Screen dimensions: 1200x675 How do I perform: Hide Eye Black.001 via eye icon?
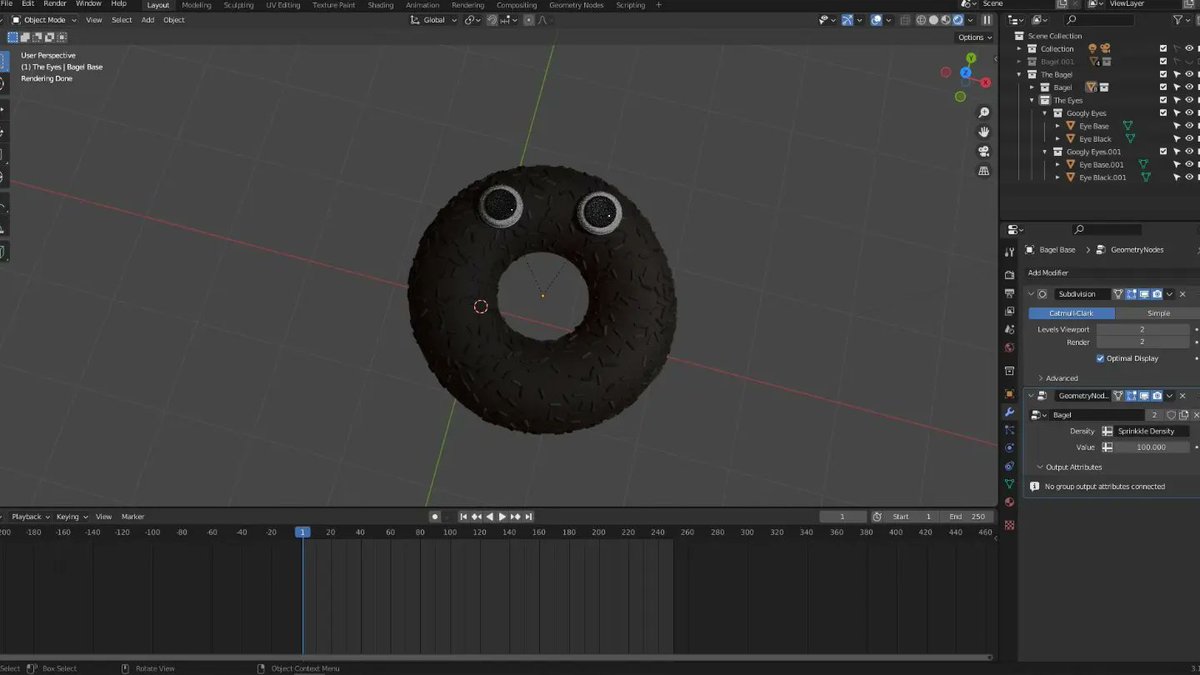(x=1189, y=177)
